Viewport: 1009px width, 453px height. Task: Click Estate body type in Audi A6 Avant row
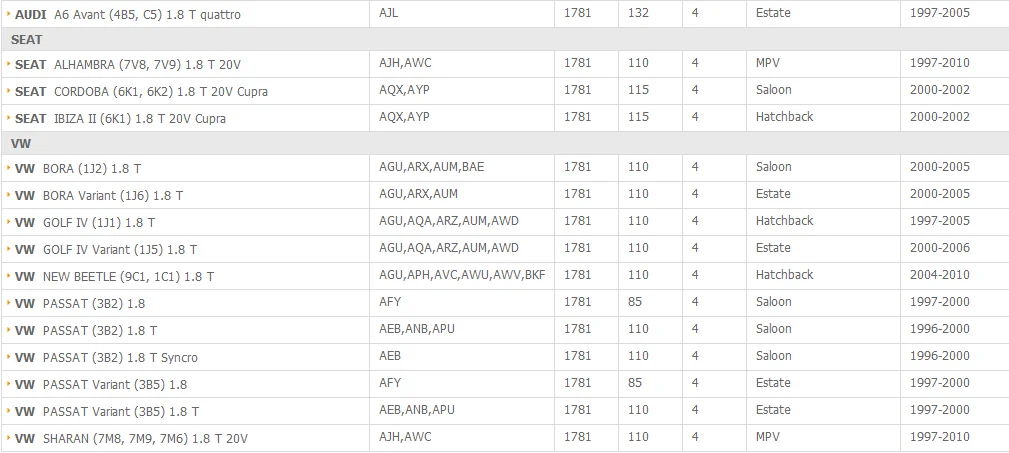[x=773, y=13]
